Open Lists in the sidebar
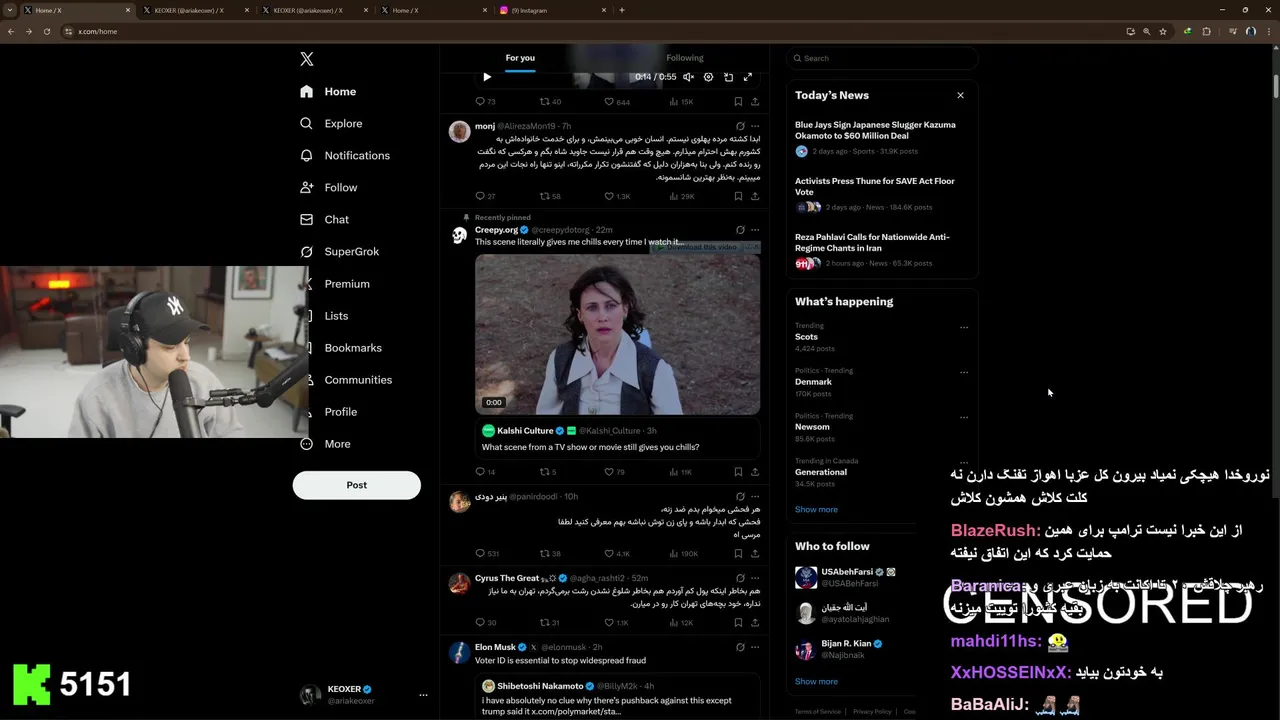The height and width of the screenshot is (720, 1280). (336, 315)
